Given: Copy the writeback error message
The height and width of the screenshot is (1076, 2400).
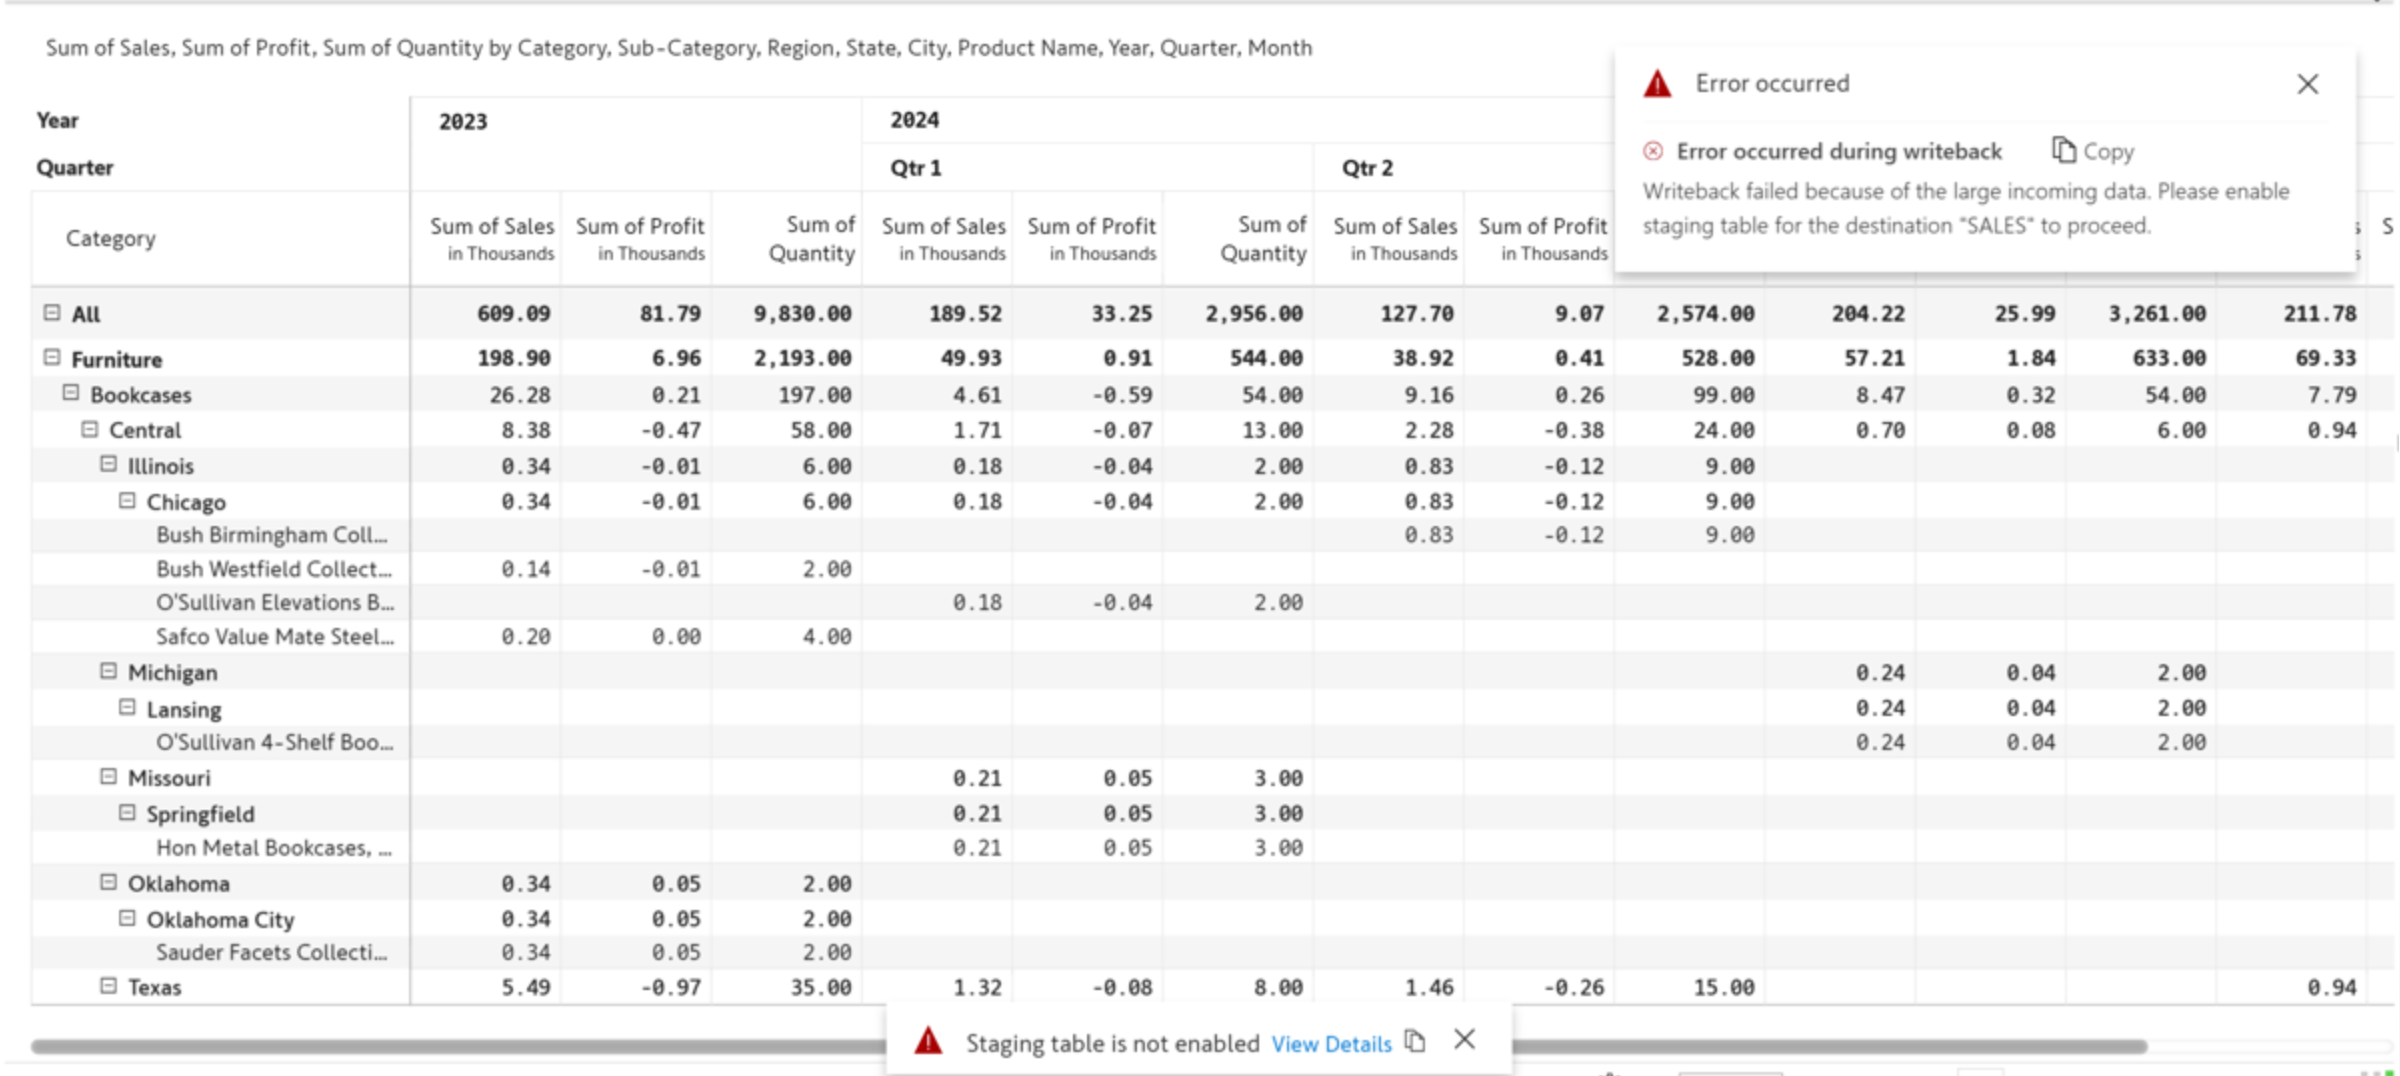Looking at the screenshot, I should pos(2093,151).
